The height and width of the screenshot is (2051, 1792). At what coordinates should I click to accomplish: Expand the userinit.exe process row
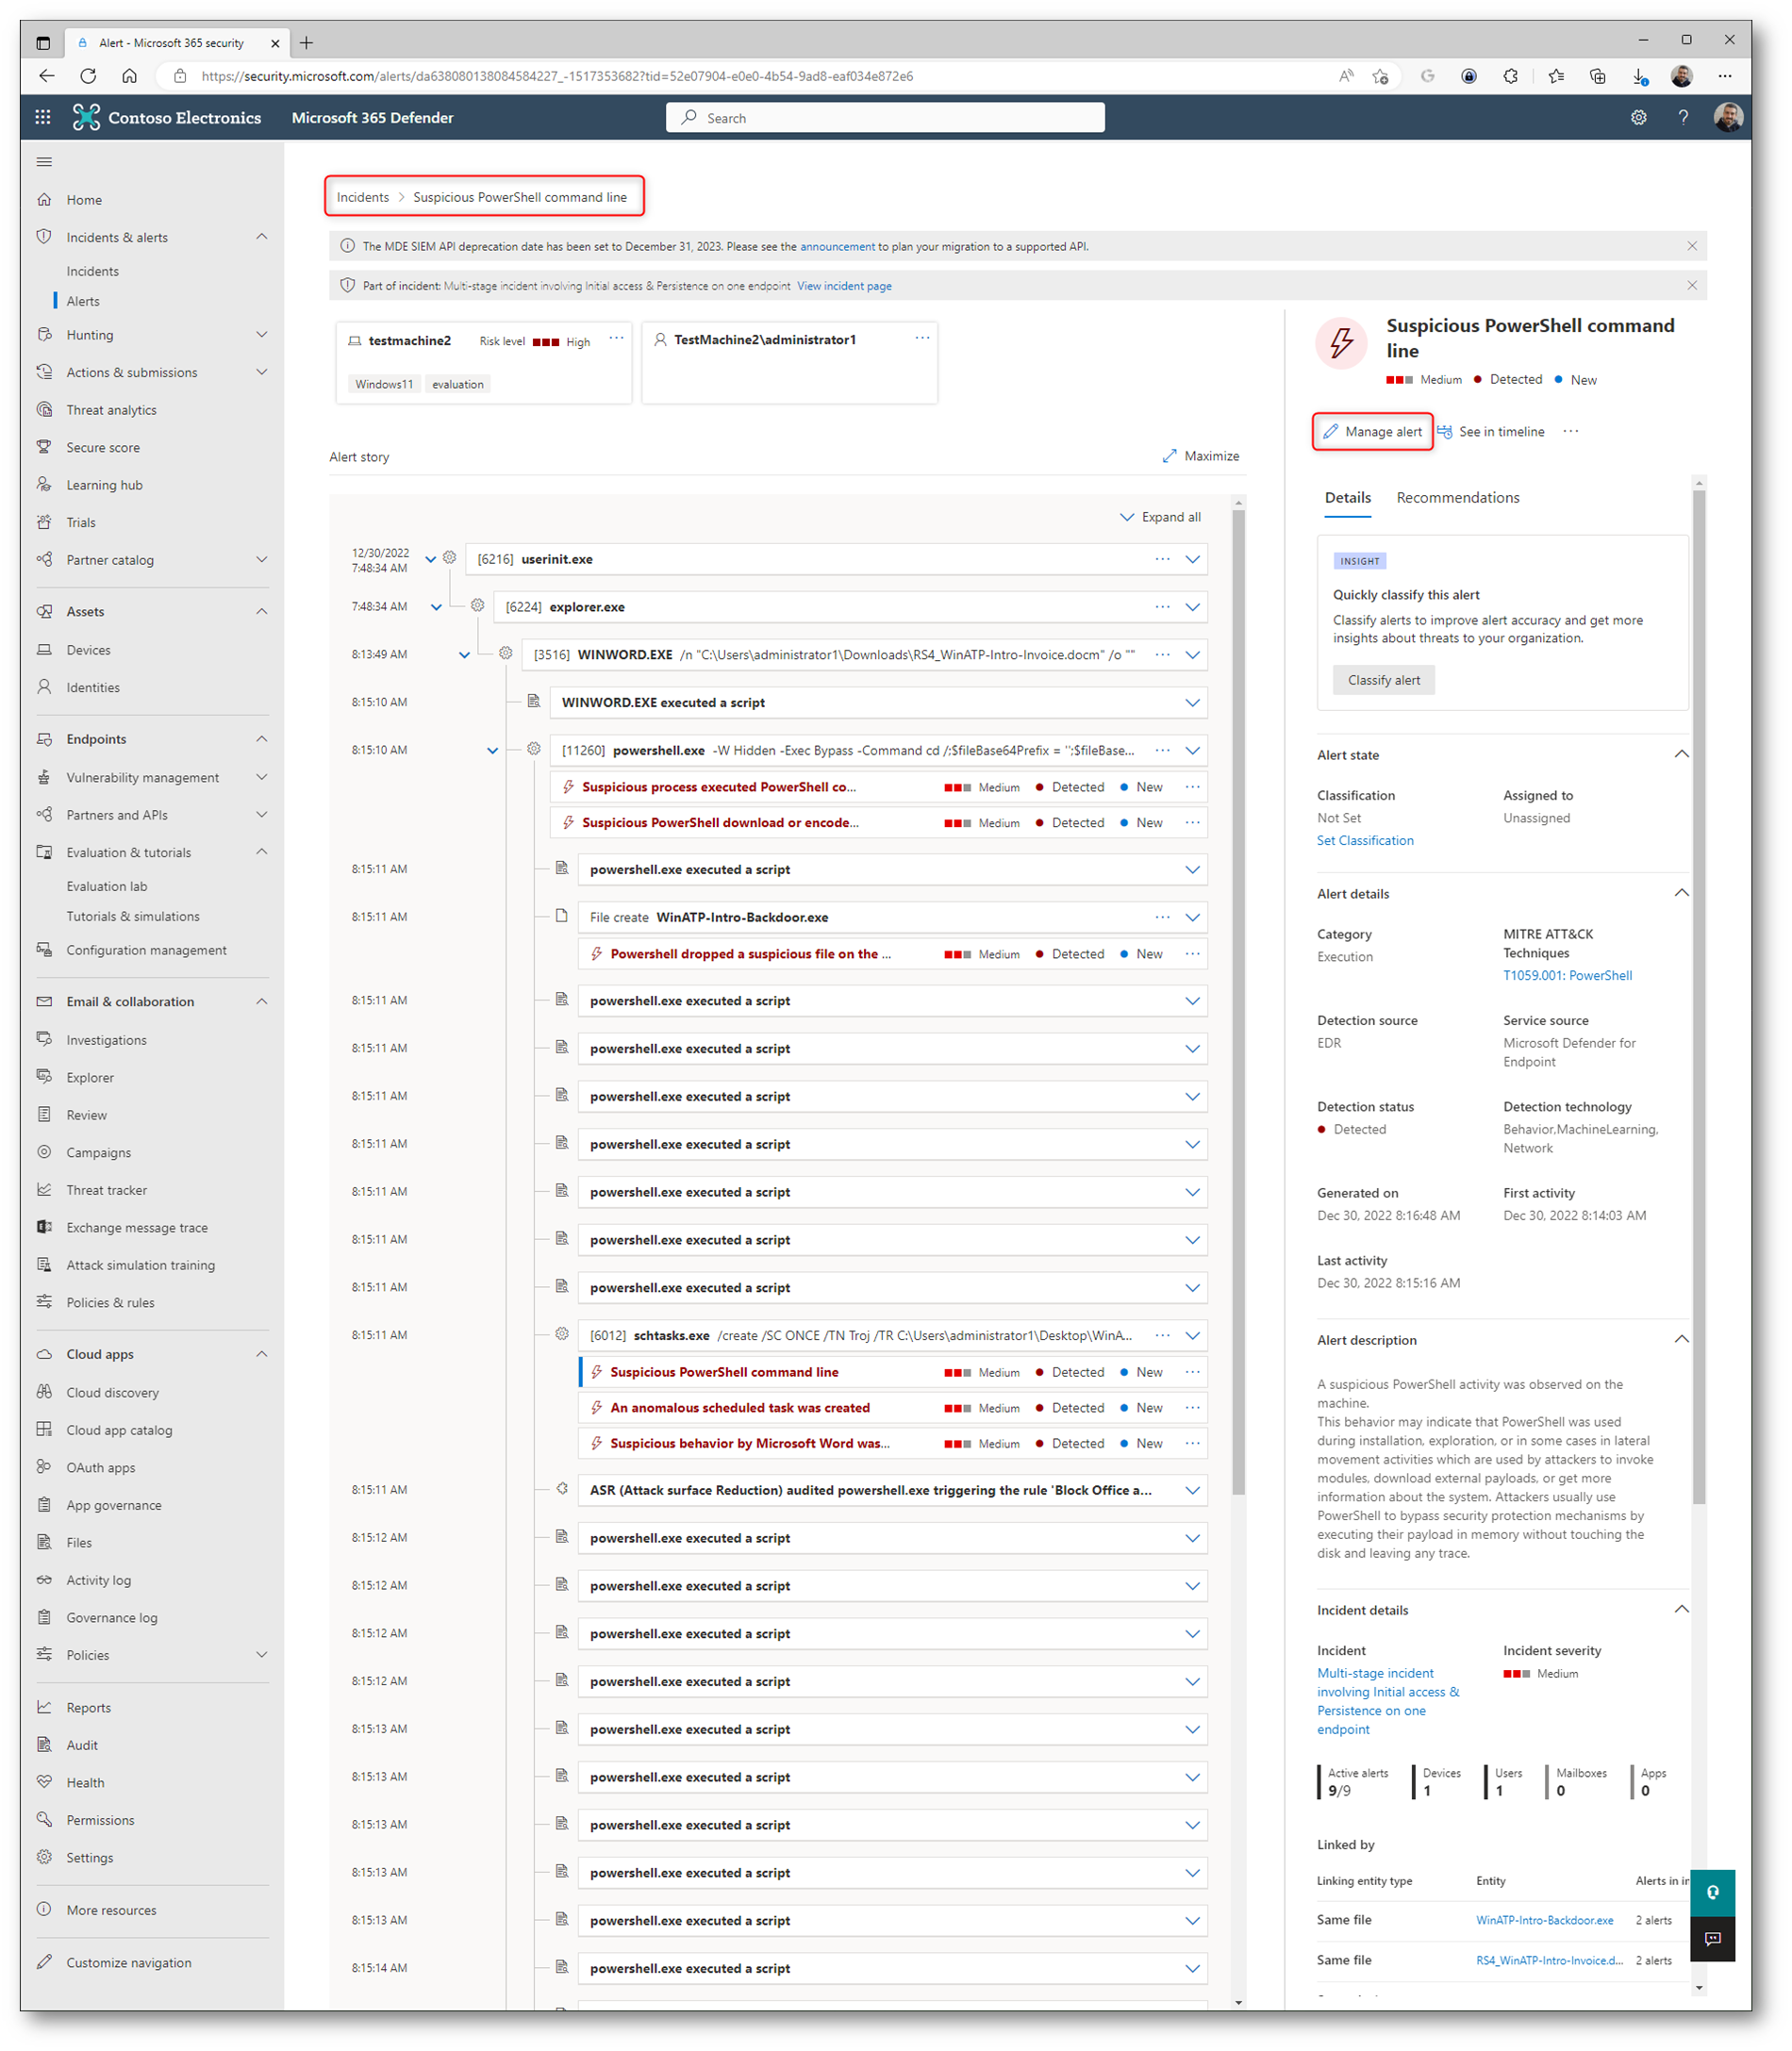1192,559
